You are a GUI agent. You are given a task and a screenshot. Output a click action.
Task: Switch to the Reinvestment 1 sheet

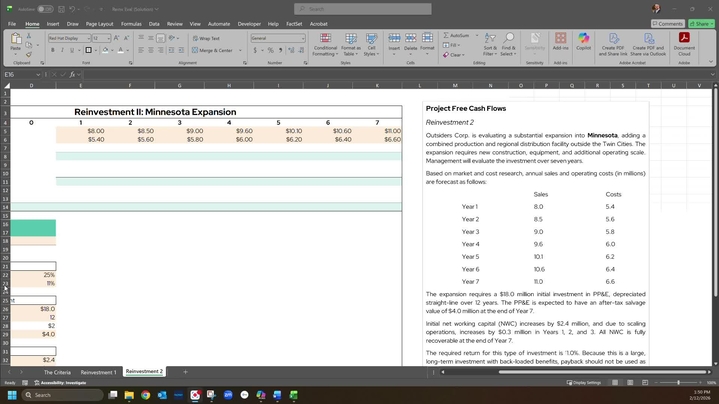98,372
